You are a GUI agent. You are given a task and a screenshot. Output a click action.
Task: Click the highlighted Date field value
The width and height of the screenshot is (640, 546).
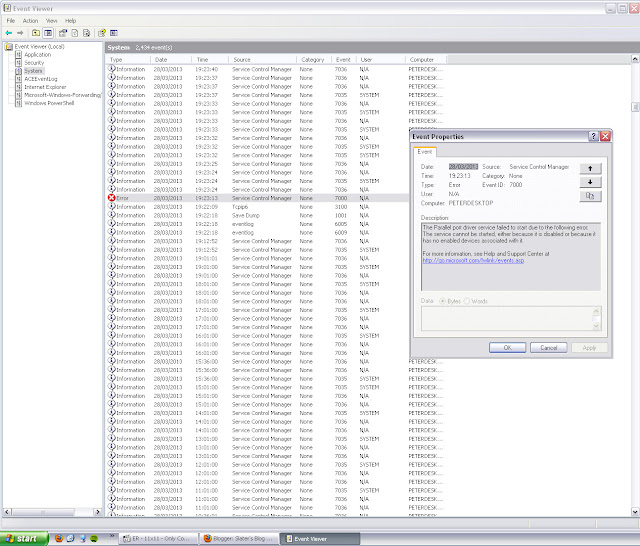[x=463, y=167]
